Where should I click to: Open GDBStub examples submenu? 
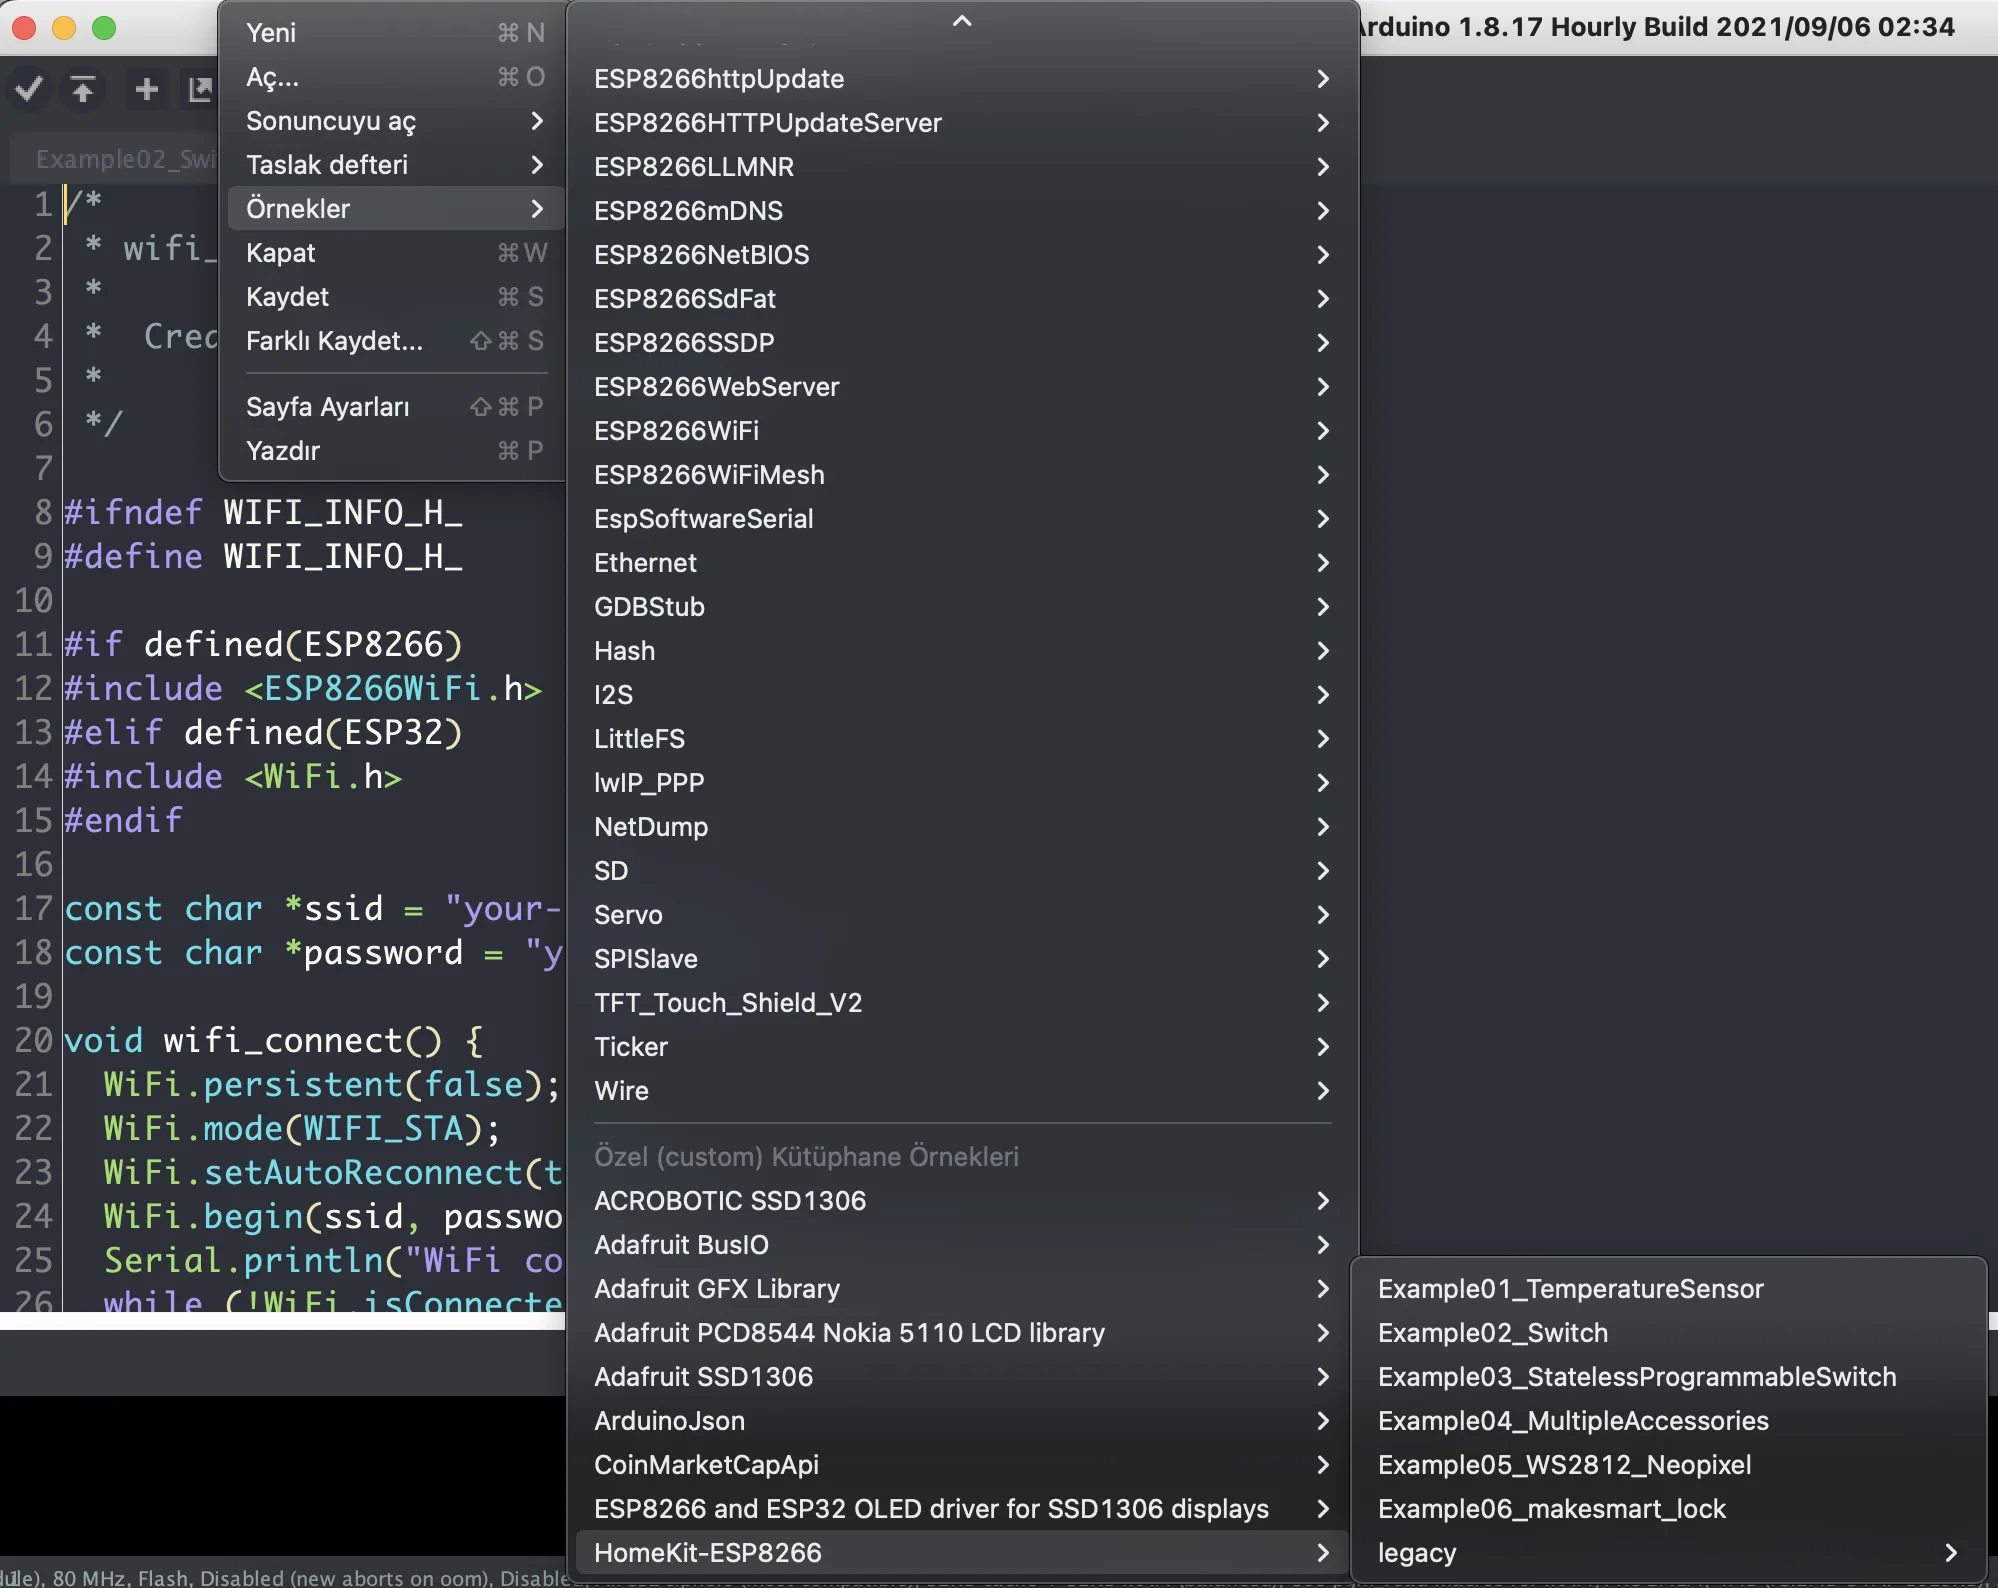click(962, 607)
